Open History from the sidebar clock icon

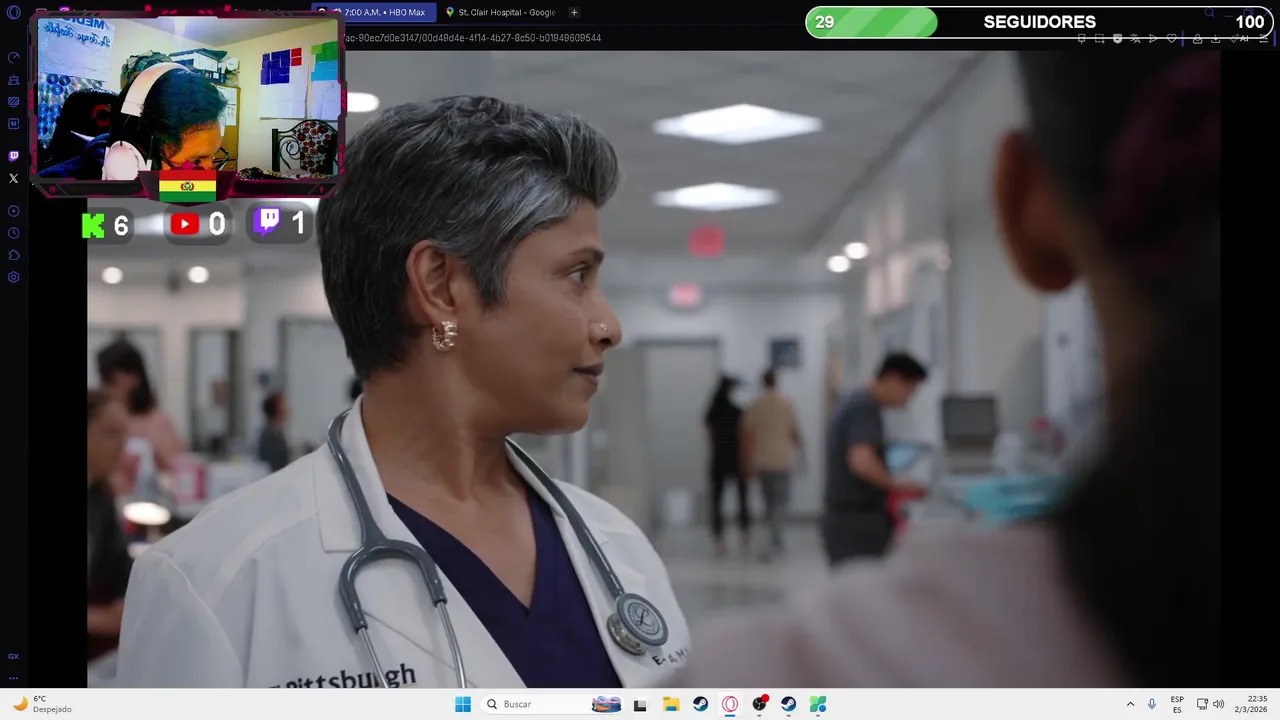[x=13, y=233]
